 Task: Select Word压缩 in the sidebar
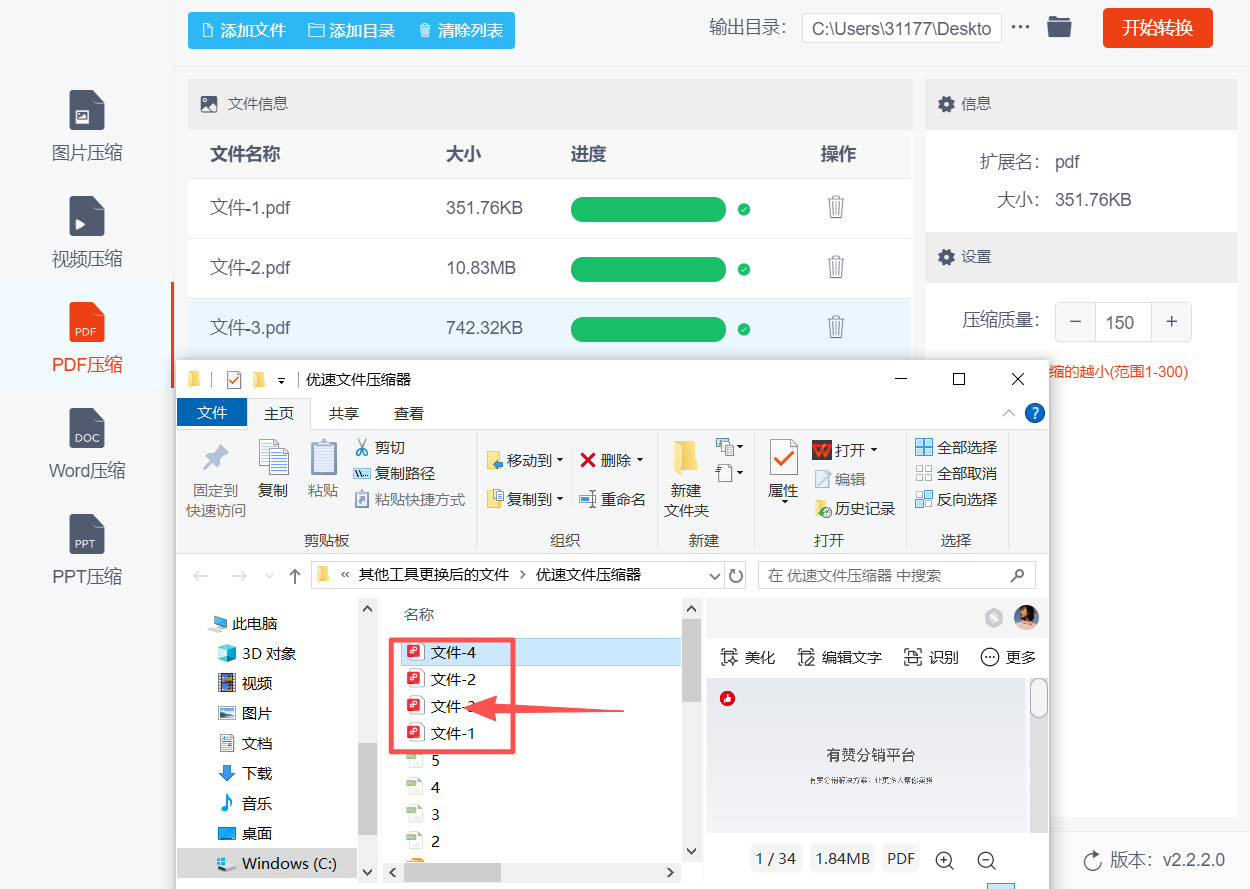pos(87,445)
